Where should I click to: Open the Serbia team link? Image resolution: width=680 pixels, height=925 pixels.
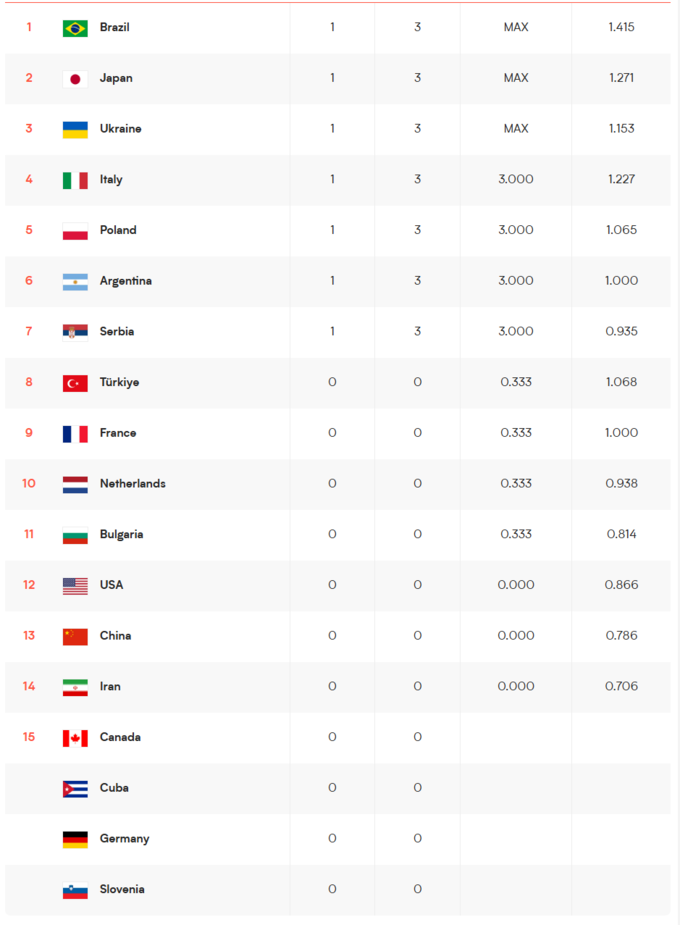[x=117, y=331]
